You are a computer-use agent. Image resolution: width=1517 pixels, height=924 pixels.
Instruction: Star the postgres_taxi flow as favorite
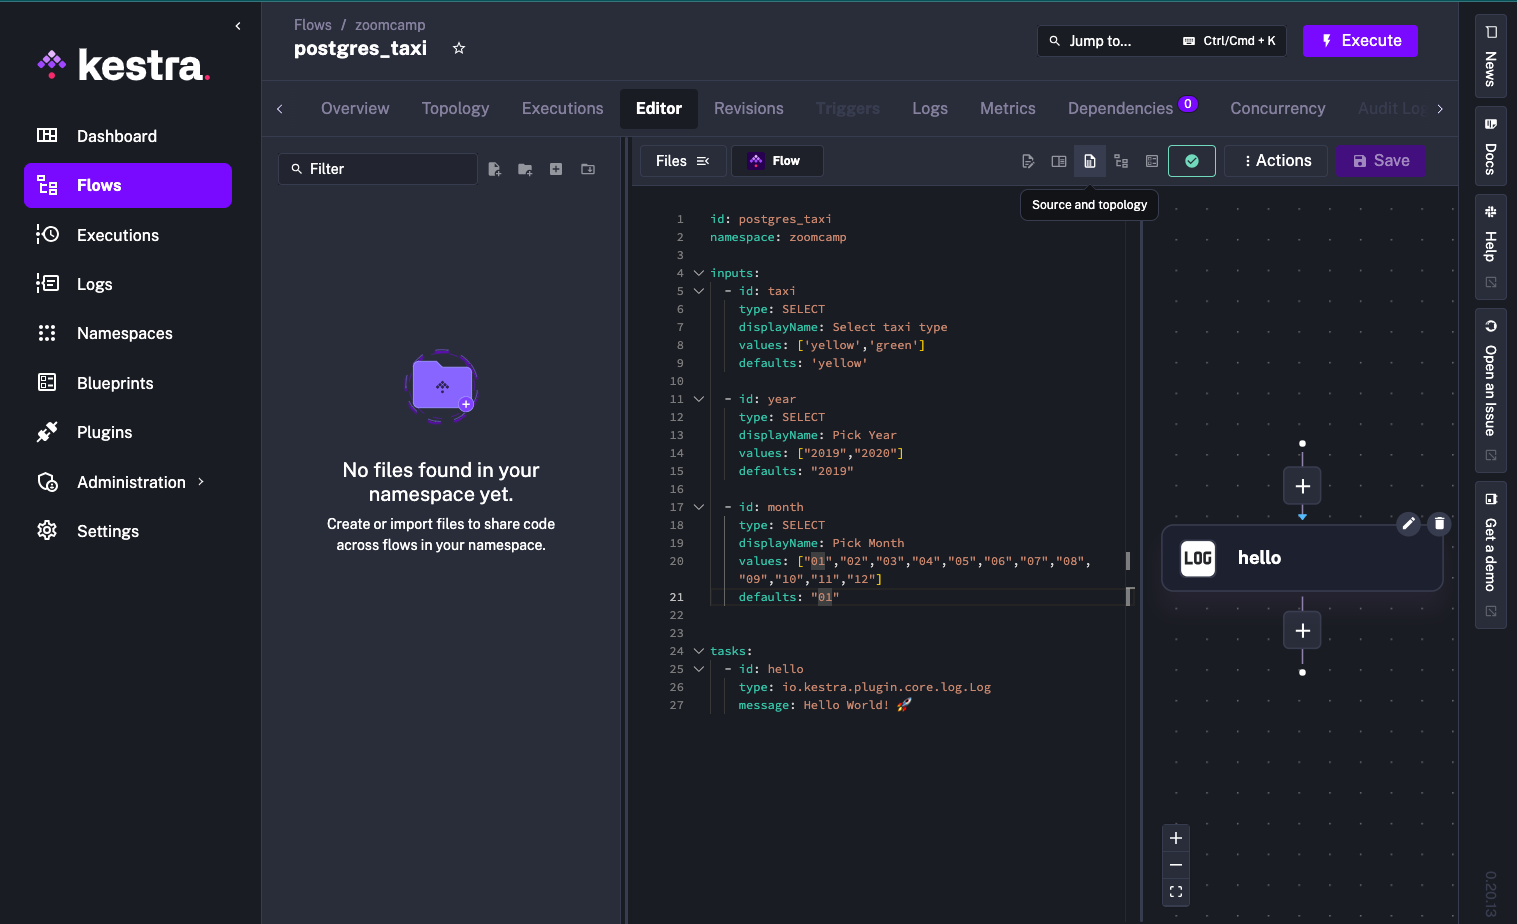459,48
